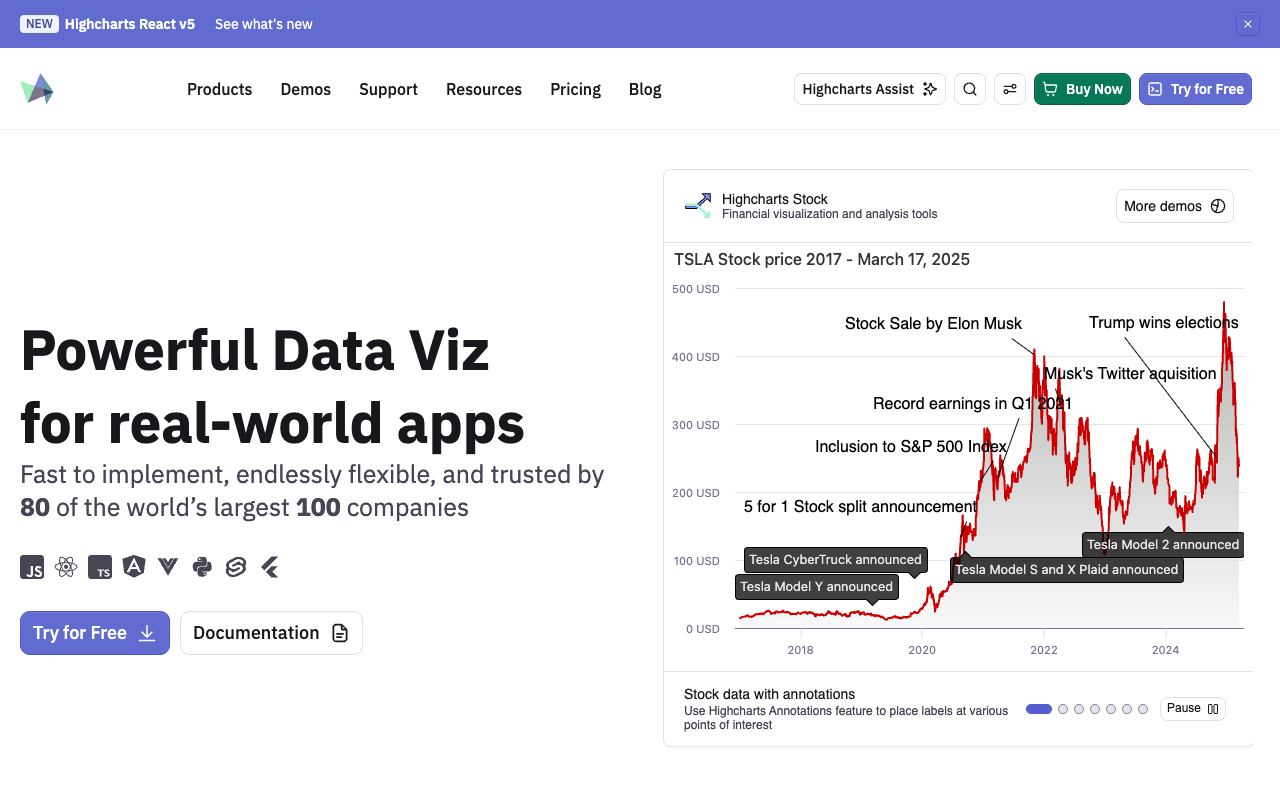Click the More demos button
Screen dimensions: 1280x800
click(1175, 206)
